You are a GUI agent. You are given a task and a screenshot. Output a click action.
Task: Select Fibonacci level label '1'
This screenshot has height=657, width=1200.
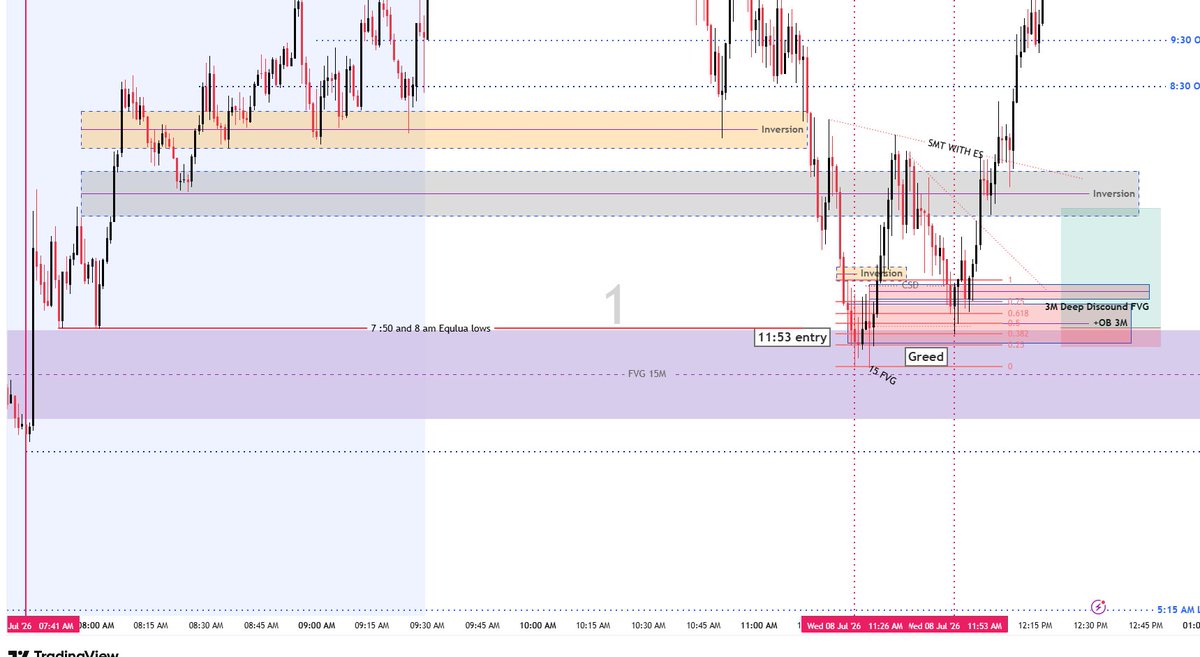[1010, 280]
